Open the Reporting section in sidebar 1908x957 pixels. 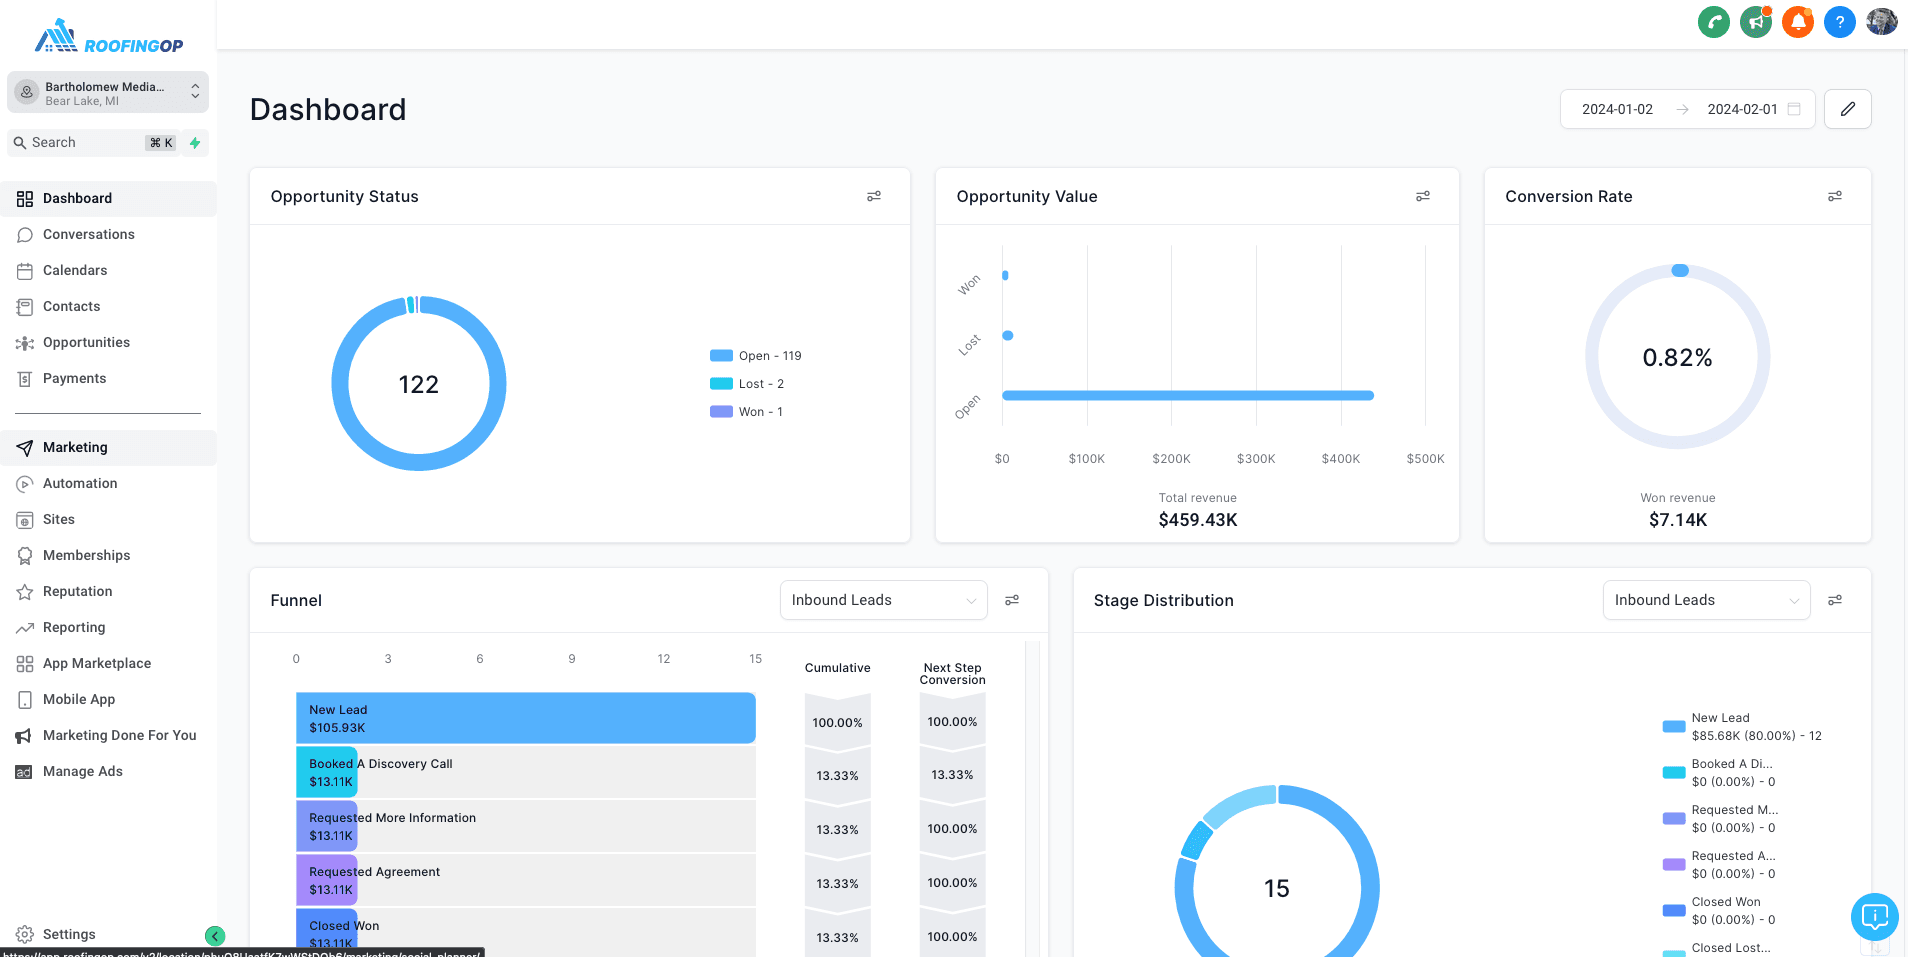(72, 627)
